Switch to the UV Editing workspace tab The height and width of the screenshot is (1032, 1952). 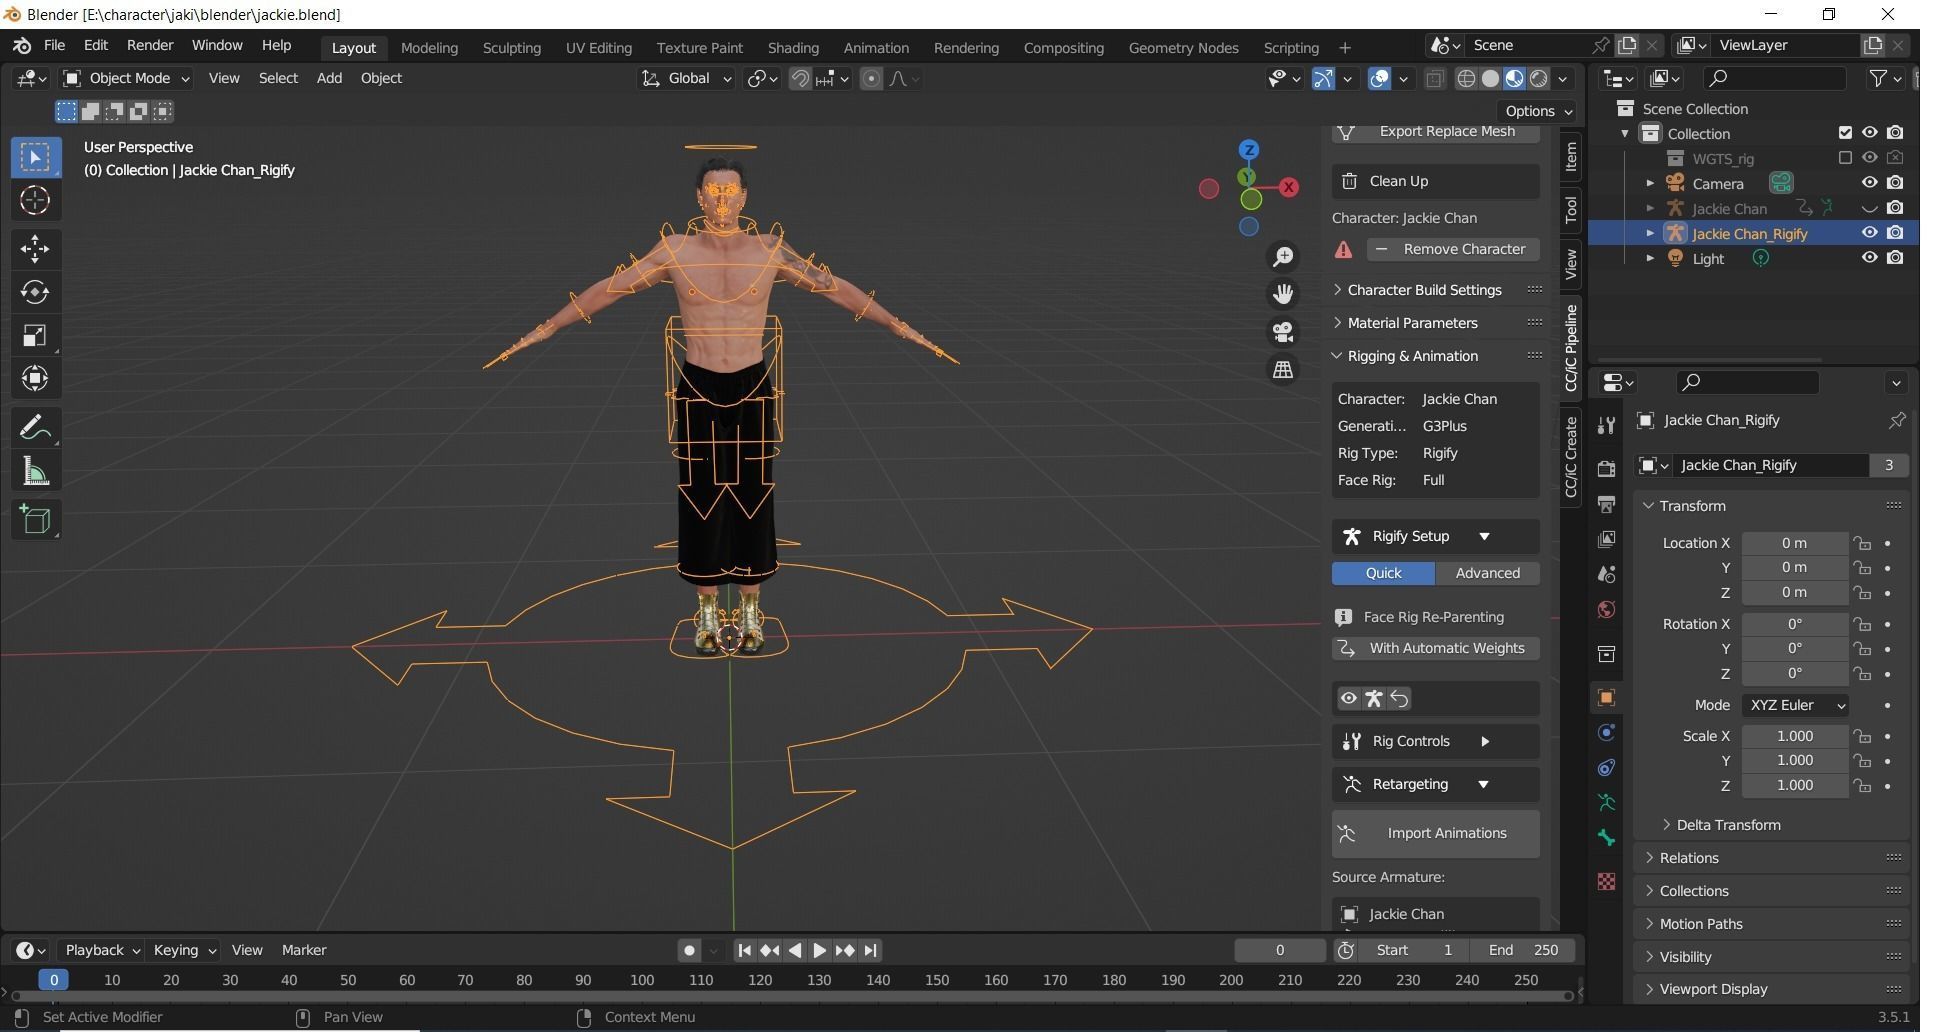tap(598, 48)
